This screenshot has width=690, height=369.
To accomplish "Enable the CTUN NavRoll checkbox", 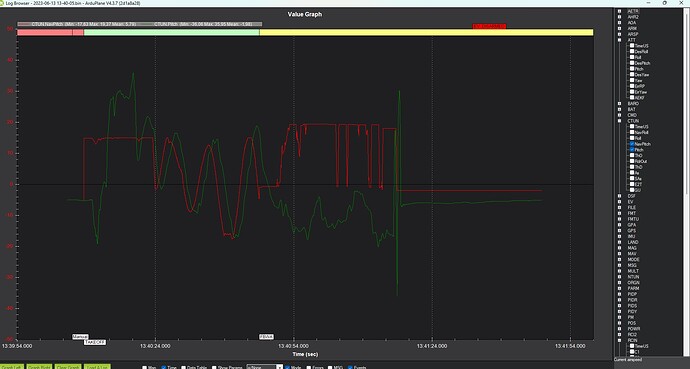I will pyautogui.click(x=632, y=132).
